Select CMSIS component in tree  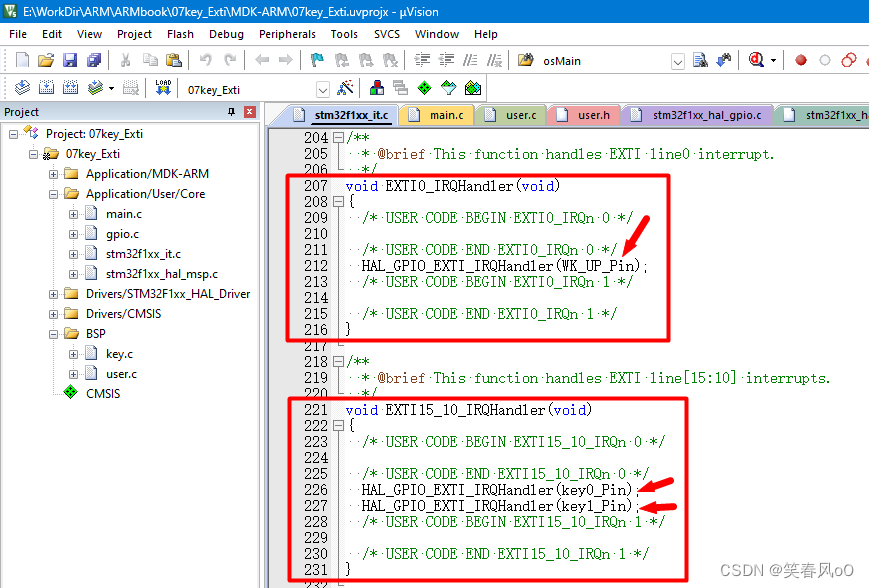pos(103,393)
